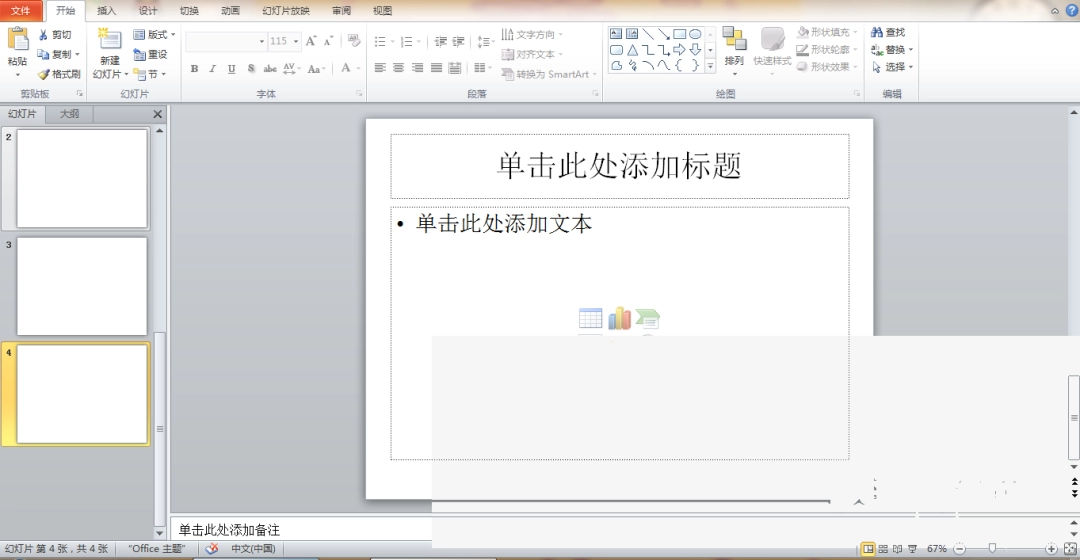
Task: Activate Format Painter (格式刷)
Action: [59, 74]
